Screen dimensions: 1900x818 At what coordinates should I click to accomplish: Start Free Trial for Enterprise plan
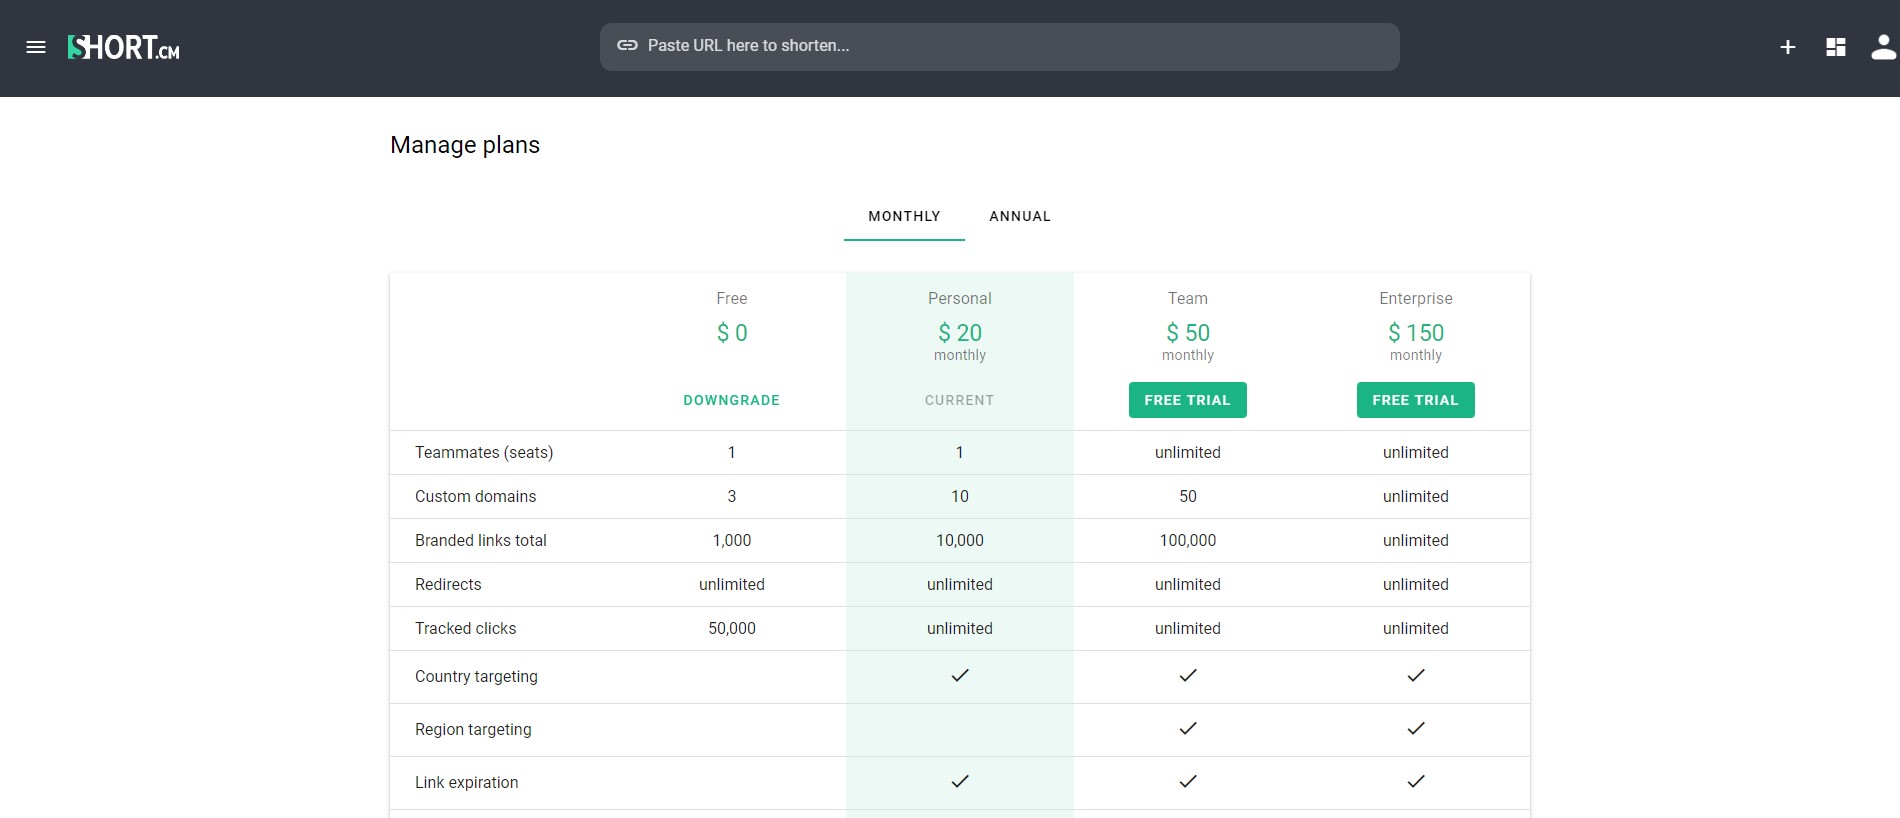[x=1415, y=400]
